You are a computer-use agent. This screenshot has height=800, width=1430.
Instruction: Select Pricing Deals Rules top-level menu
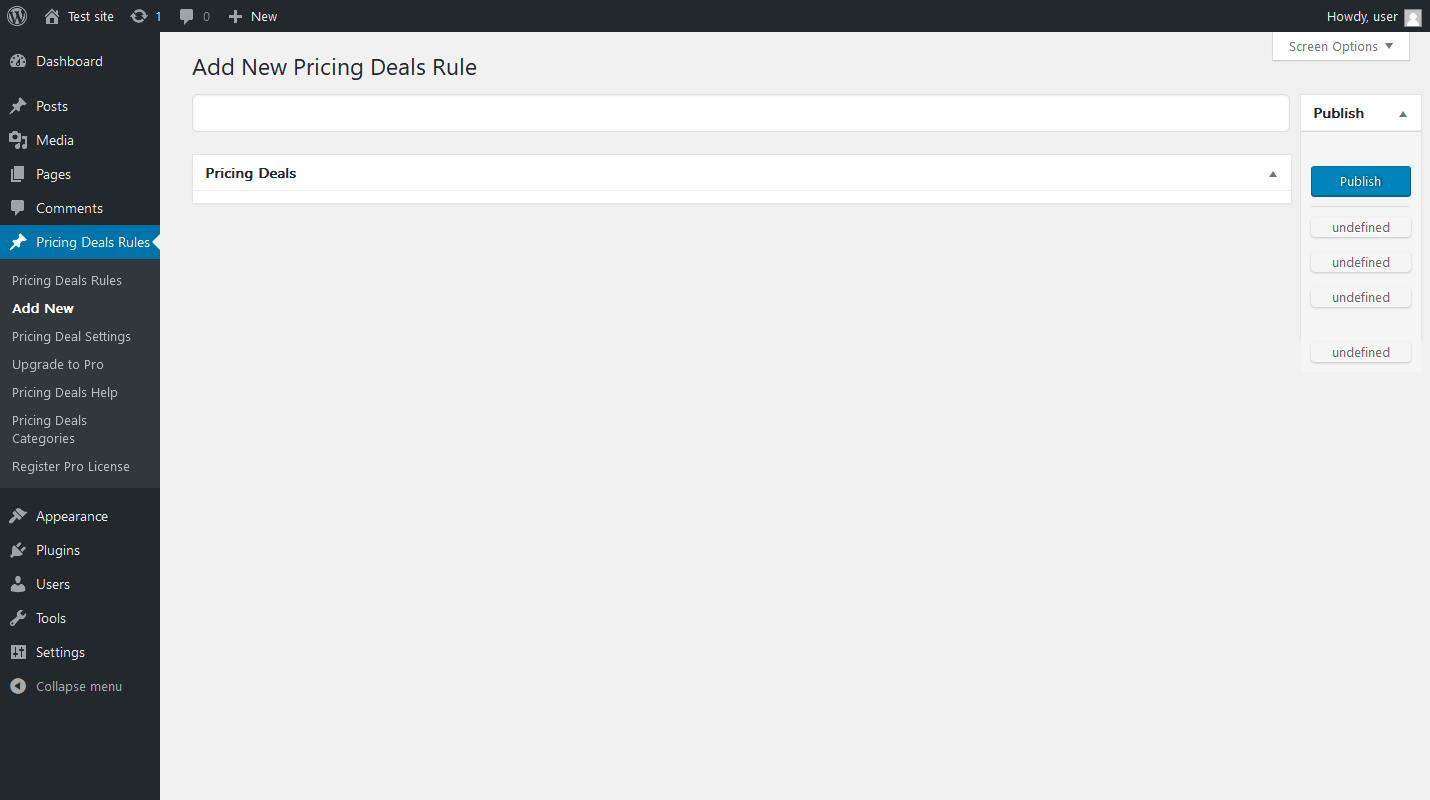[x=80, y=242]
